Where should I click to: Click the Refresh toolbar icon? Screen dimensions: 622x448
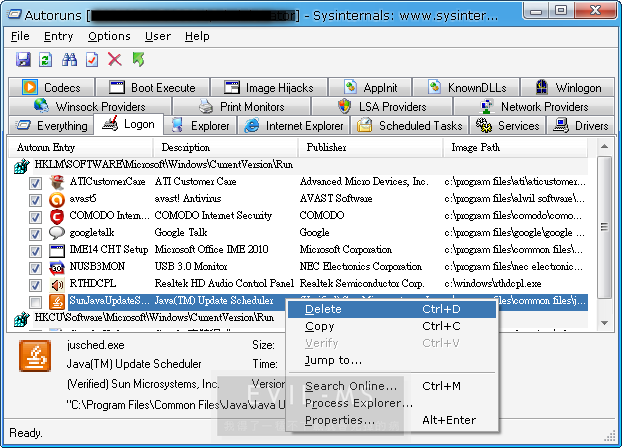tap(46, 60)
